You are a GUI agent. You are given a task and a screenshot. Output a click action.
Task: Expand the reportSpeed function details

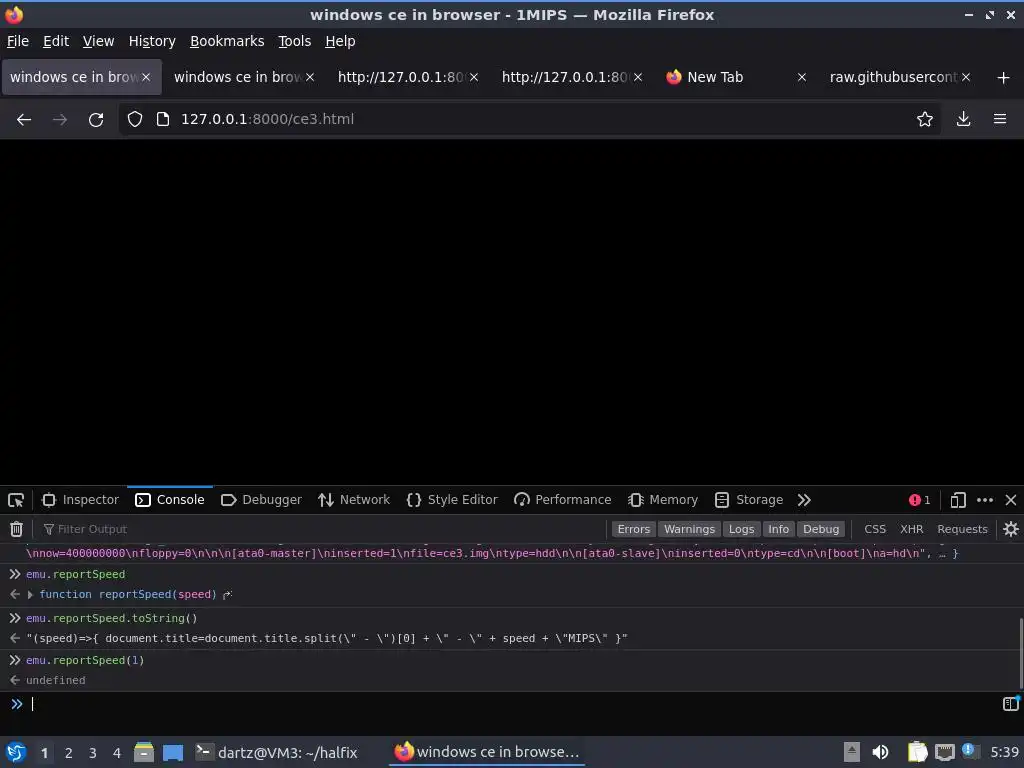(x=30, y=595)
